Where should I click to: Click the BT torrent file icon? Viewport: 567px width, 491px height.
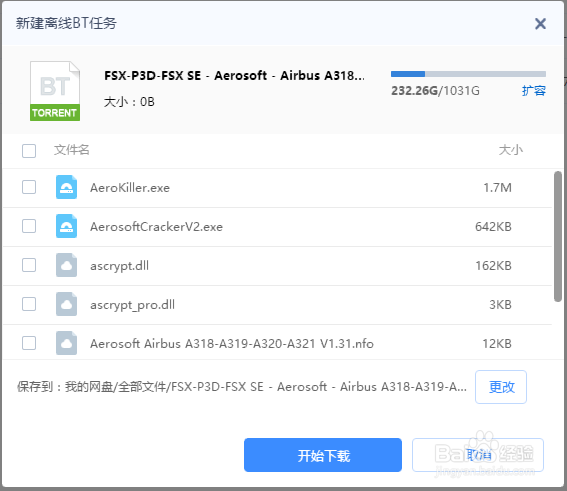coord(55,91)
